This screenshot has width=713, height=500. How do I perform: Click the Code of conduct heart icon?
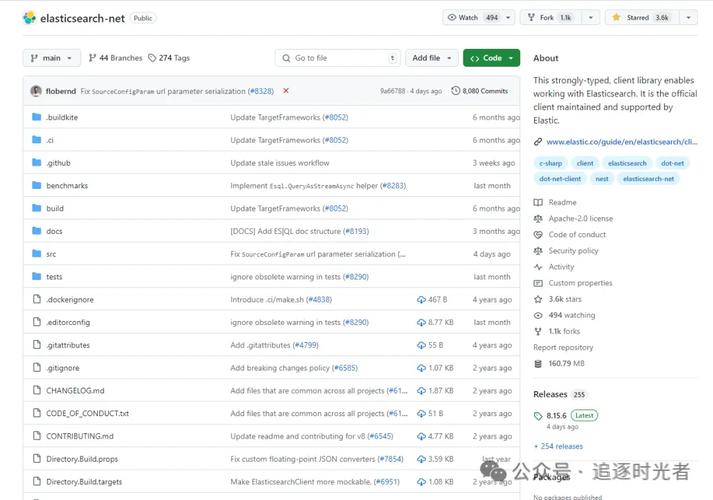click(x=538, y=235)
